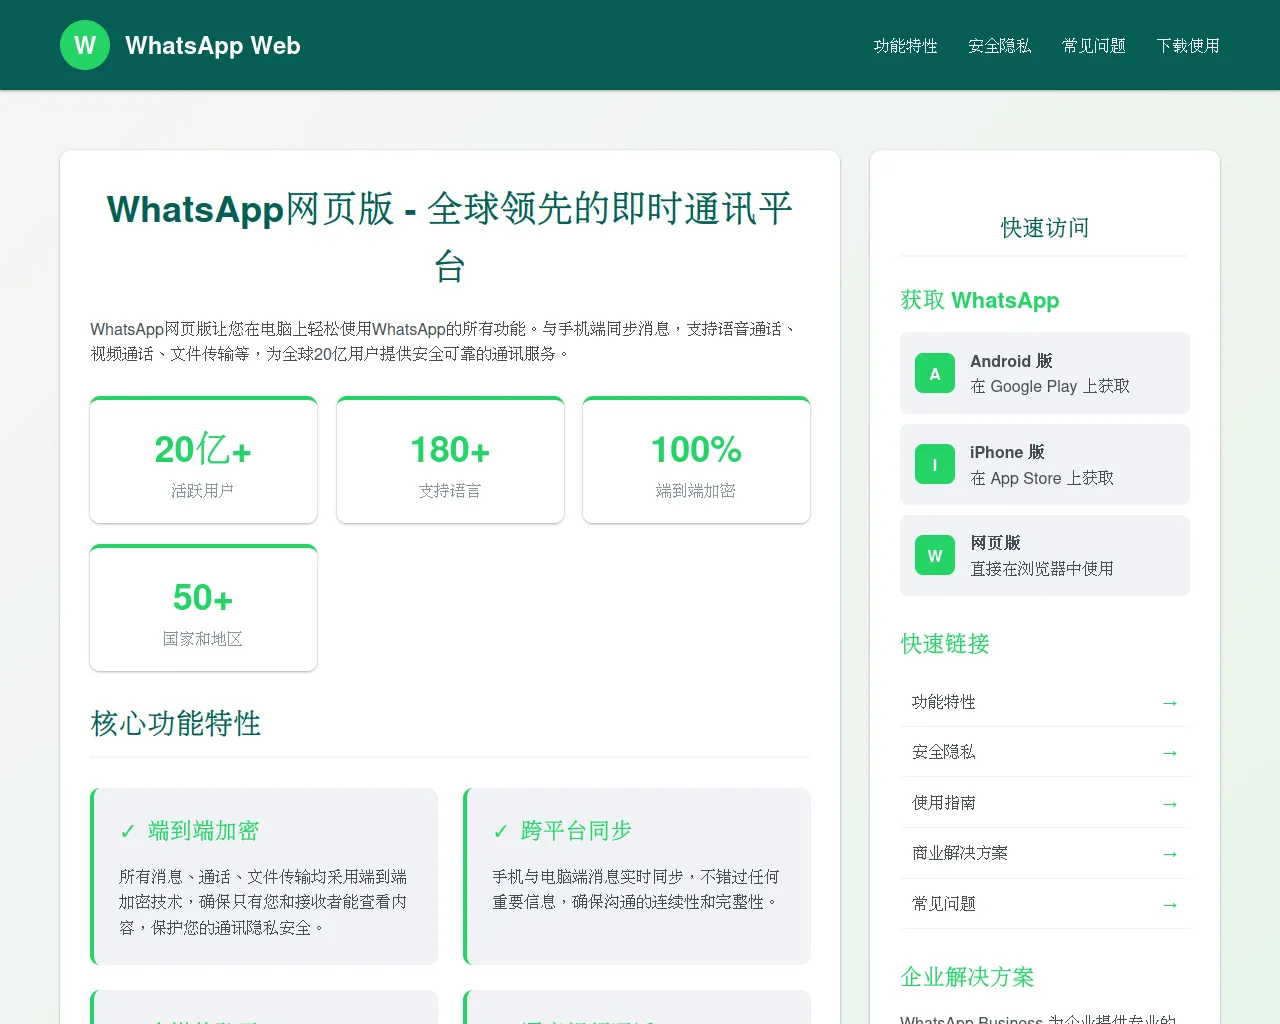The image size is (1280, 1024).
Task: Click the iPhone green I icon
Action: click(x=935, y=464)
